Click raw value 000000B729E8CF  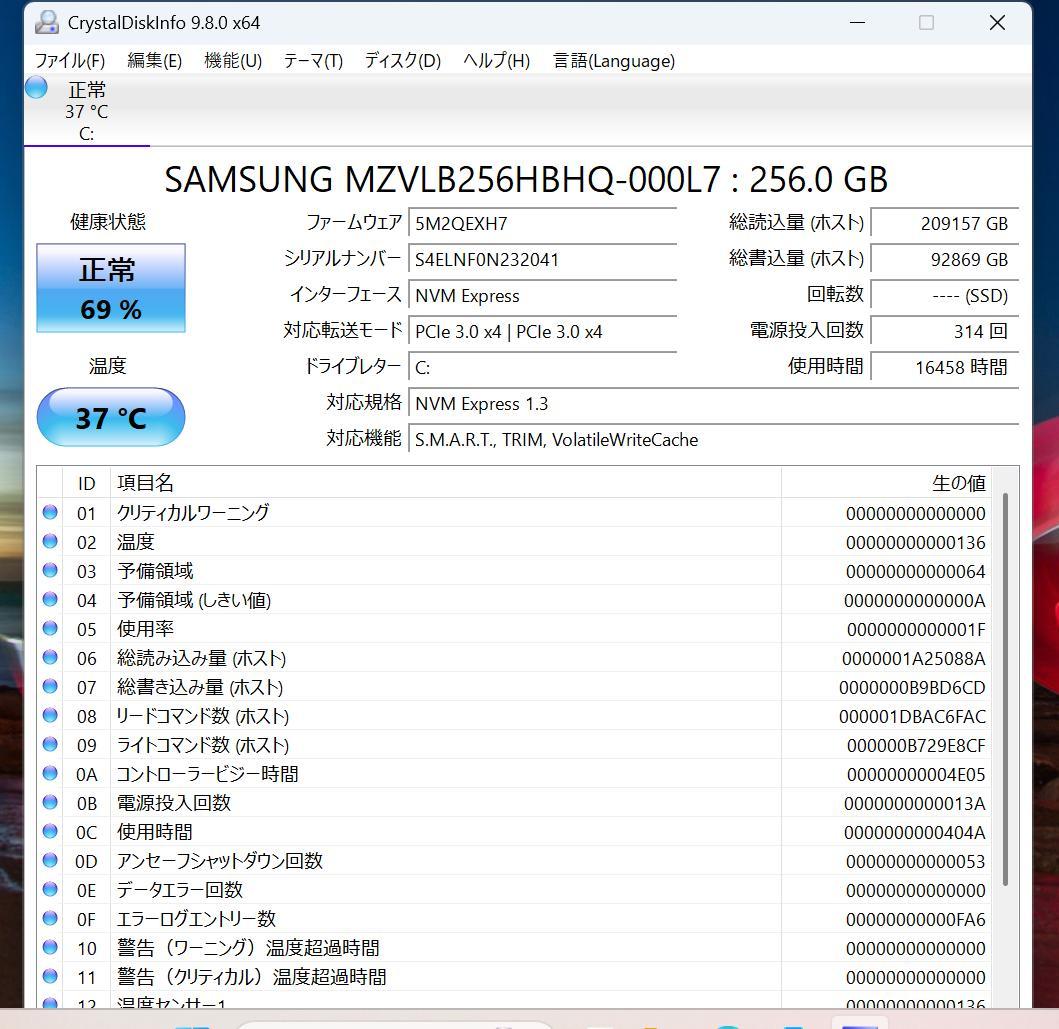pos(916,746)
